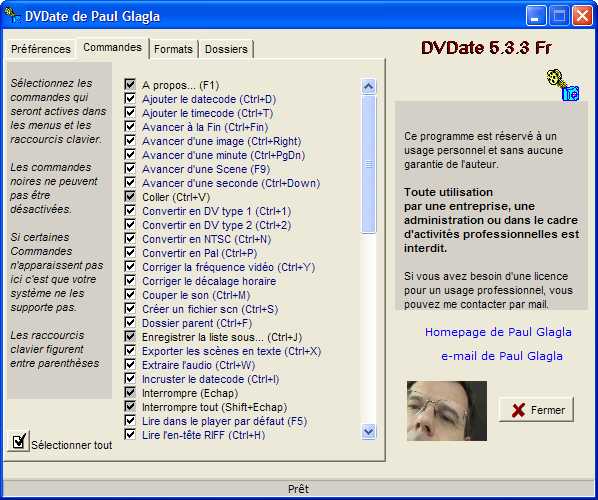This screenshot has height=500, width=598.
Task: Open Homepage de Paul Glagla link
Action: pyautogui.click(x=498, y=332)
